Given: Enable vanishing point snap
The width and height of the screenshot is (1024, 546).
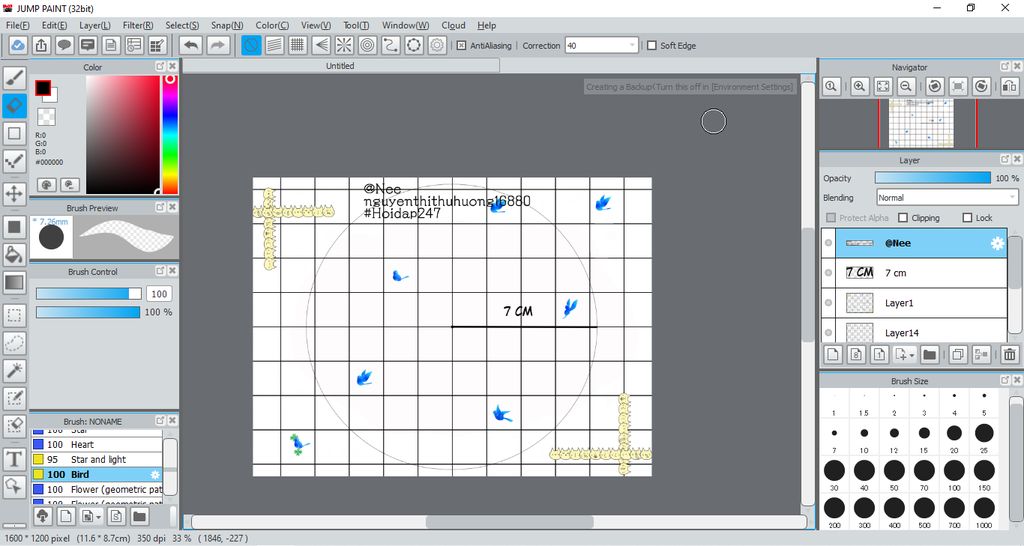Looking at the screenshot, I should tap(321, 45).
